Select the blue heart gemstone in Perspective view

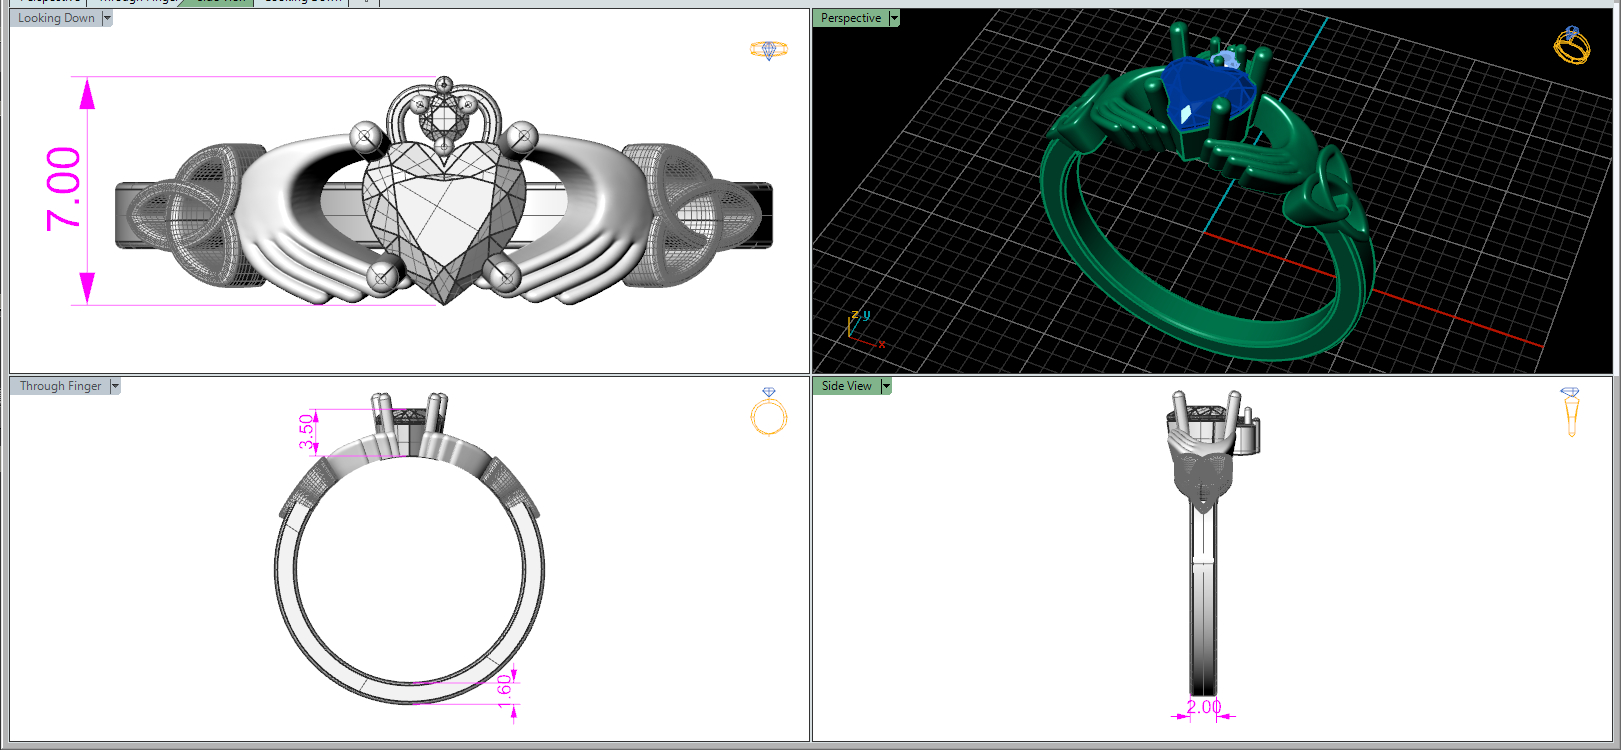[1207, 93]
